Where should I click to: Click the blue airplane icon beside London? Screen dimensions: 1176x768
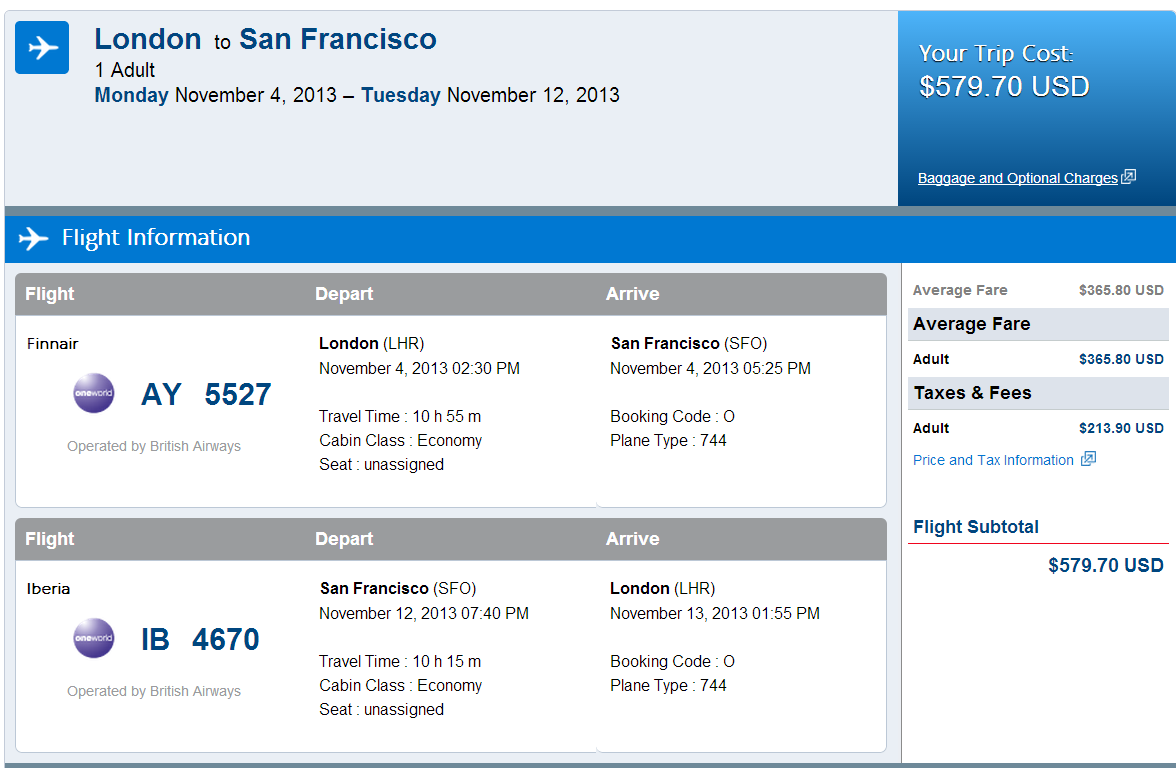[x=42, y=47]
